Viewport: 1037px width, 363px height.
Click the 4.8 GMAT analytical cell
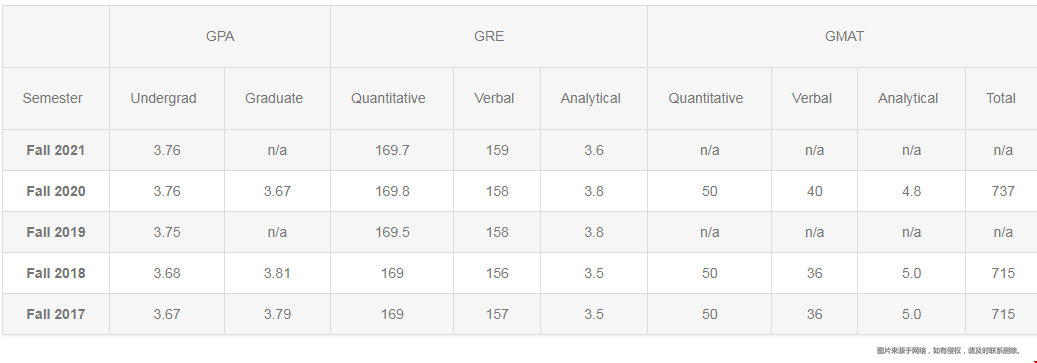tap(911, 191)
